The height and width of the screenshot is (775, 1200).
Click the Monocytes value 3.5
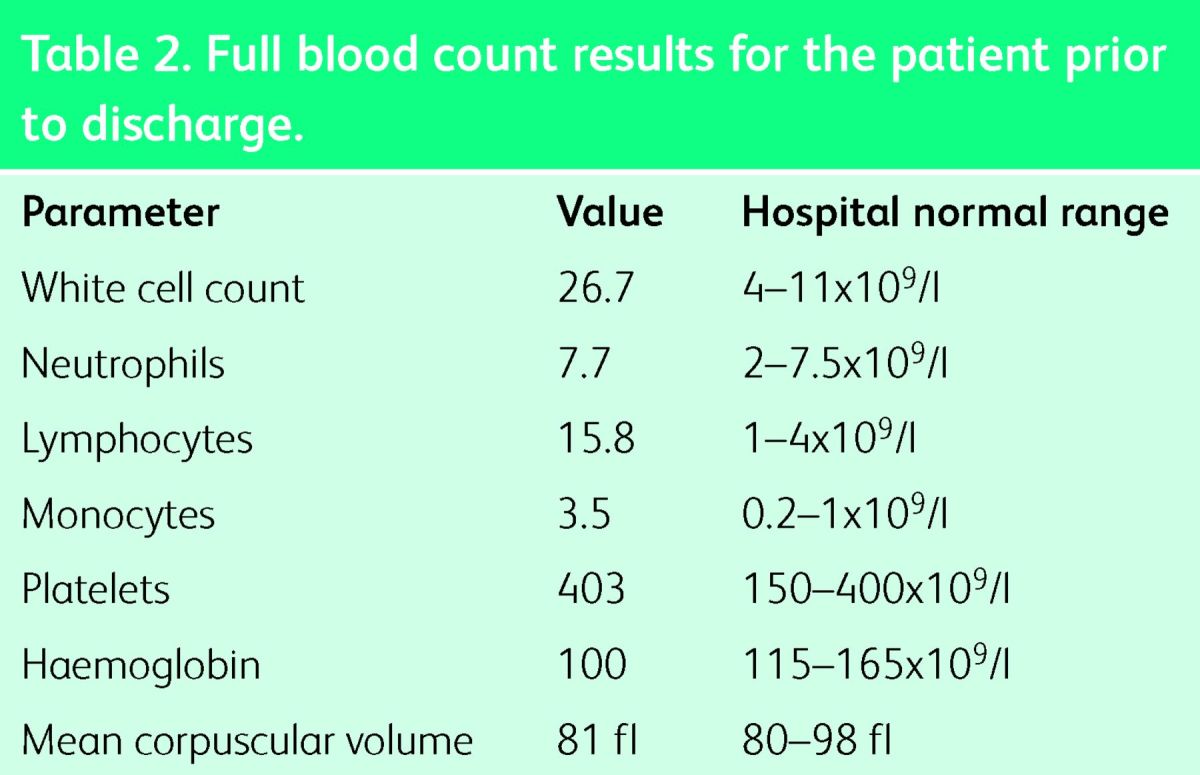click(x=584, y=515)
